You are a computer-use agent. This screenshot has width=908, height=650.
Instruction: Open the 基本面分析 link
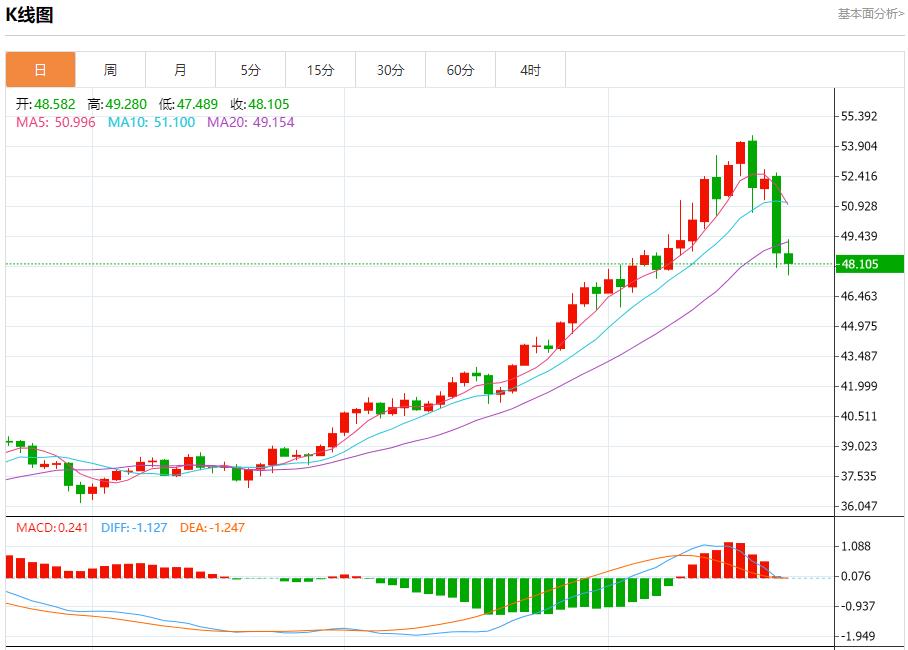click(x=870, y=14)
